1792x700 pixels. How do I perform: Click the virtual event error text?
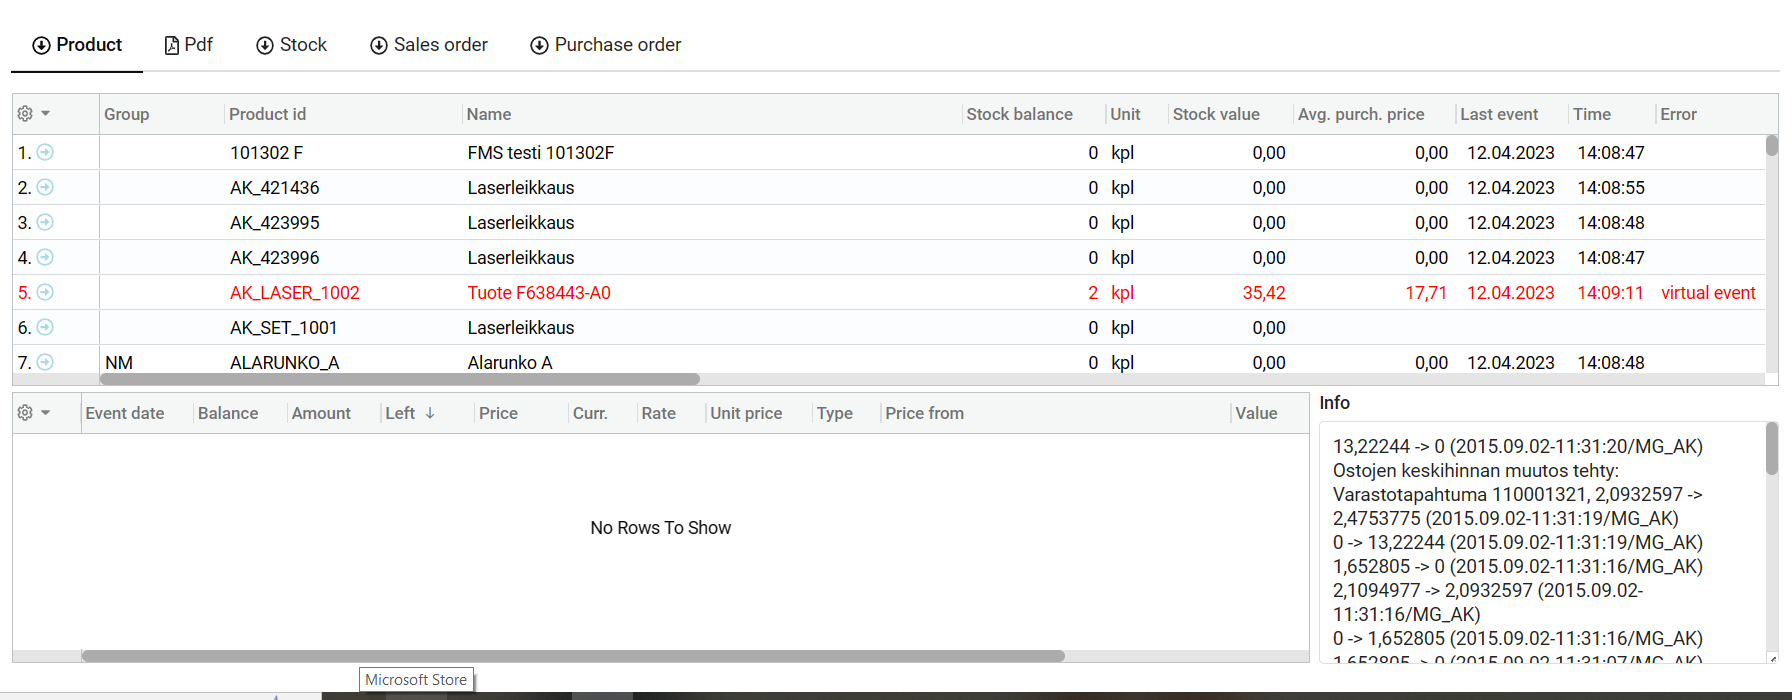coord(1708,293)
